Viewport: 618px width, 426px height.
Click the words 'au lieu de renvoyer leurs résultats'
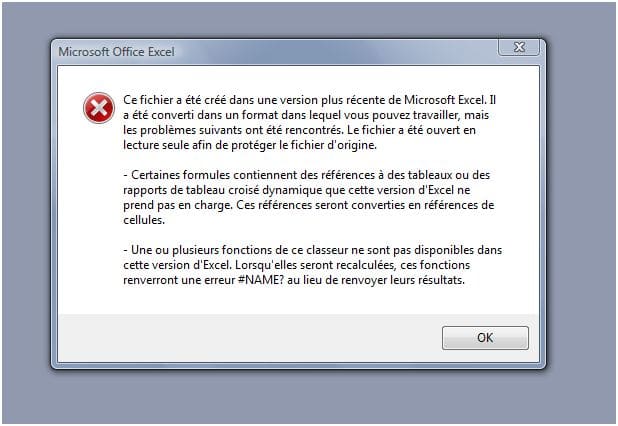tap(393, 281)
